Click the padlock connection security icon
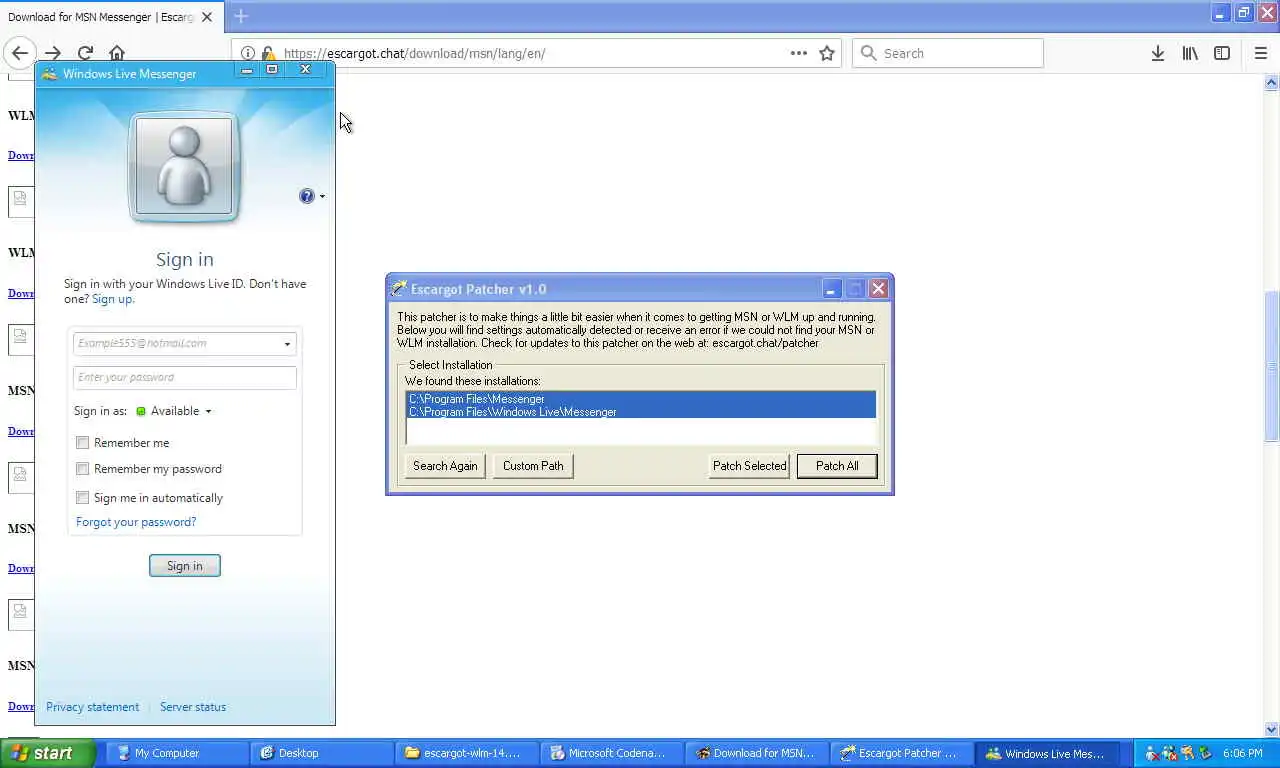Viewport: 1280px width, 768px height. 267,53
